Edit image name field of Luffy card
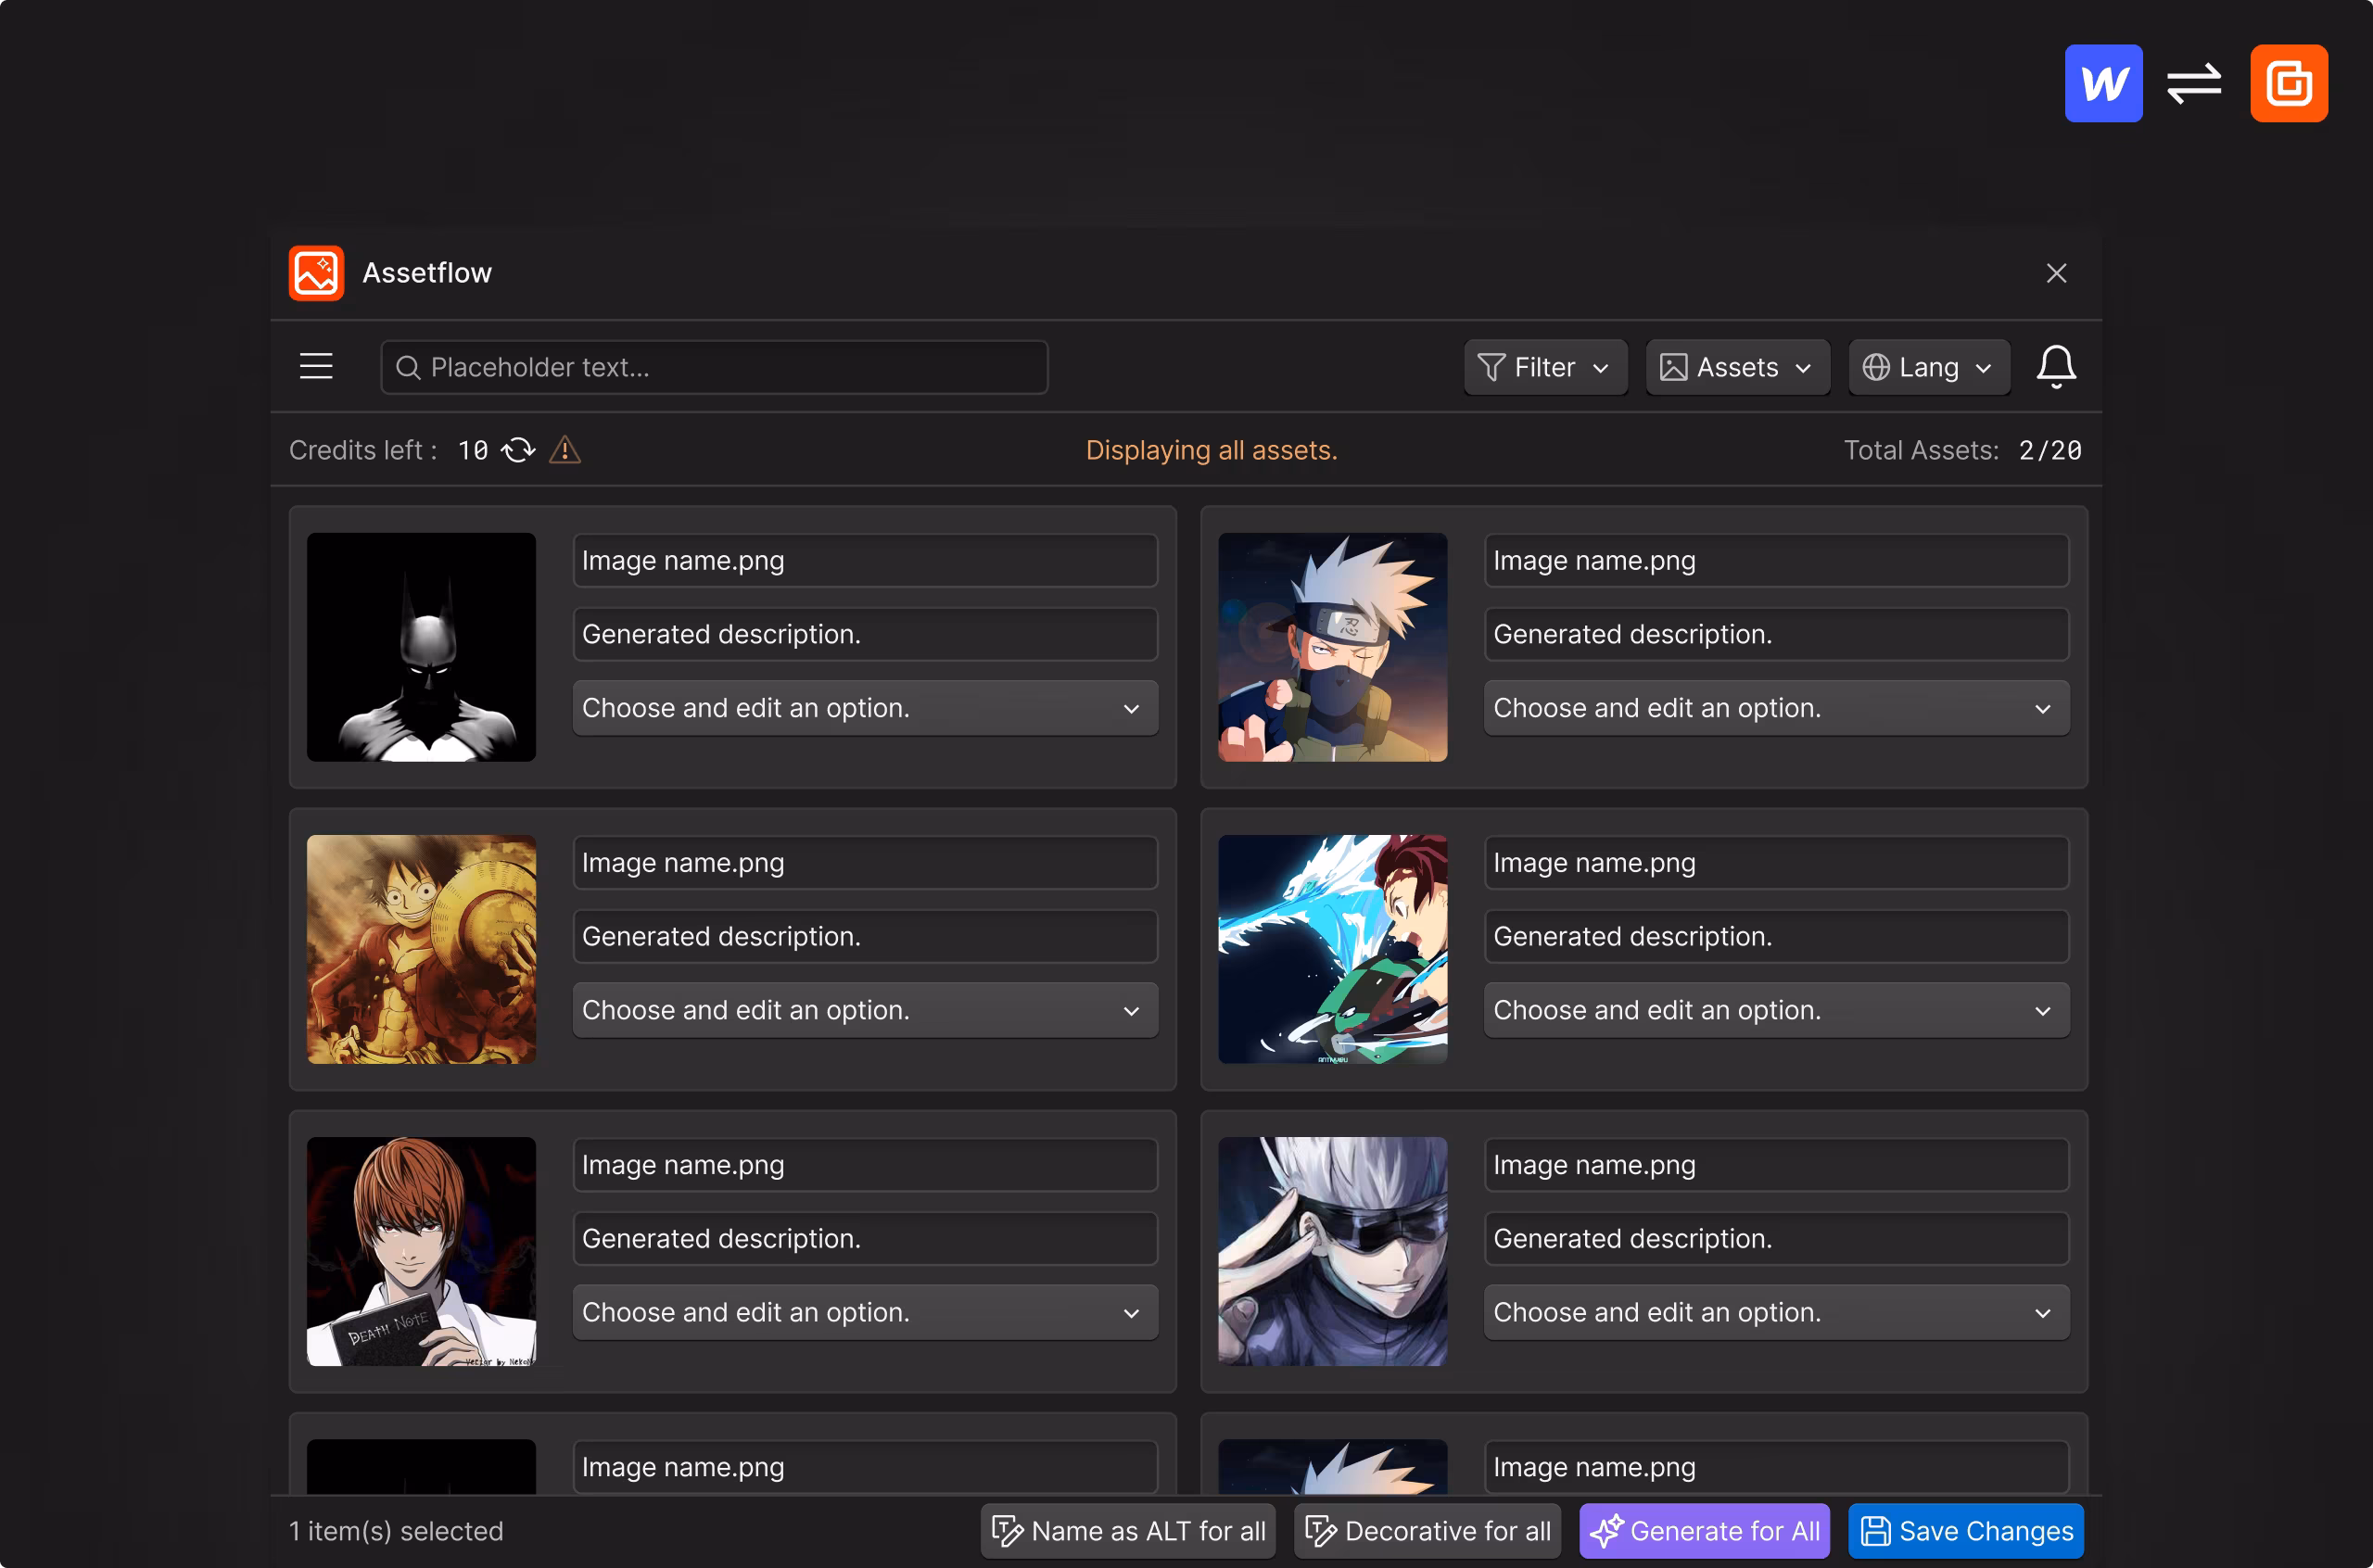This screenshot has height=1568, width=2373. pos(865,862)
